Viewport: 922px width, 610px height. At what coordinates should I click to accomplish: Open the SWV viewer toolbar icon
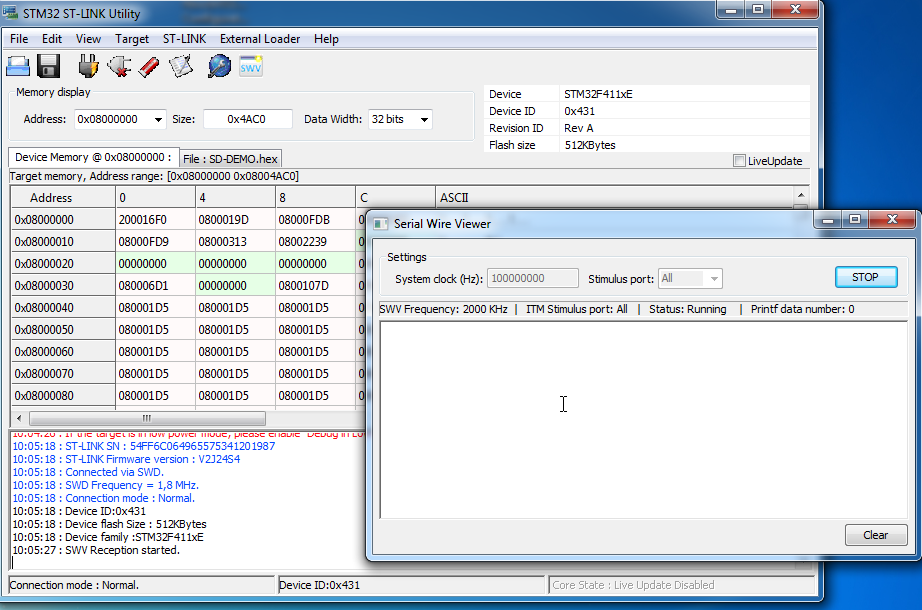[250, 66]
